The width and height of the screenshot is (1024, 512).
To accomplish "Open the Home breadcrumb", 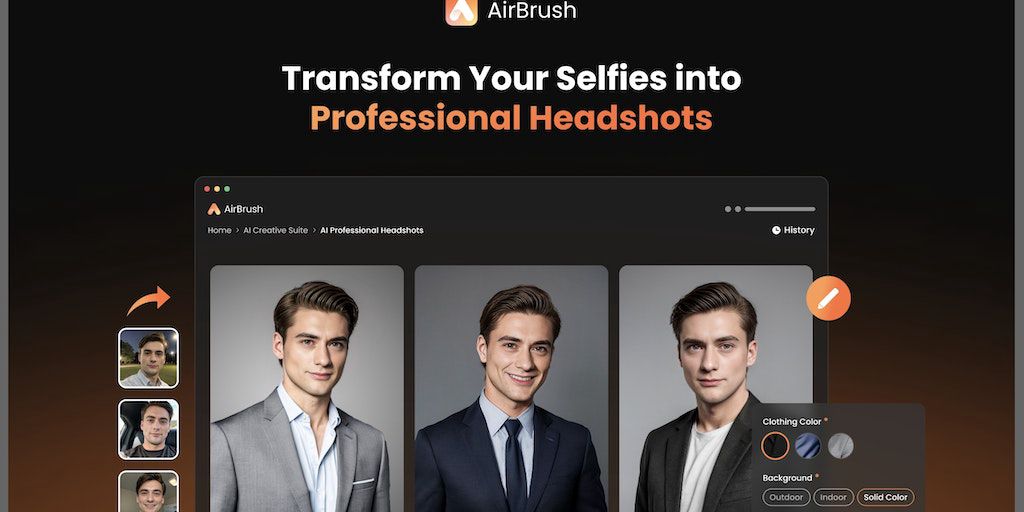I will (219, 231).
